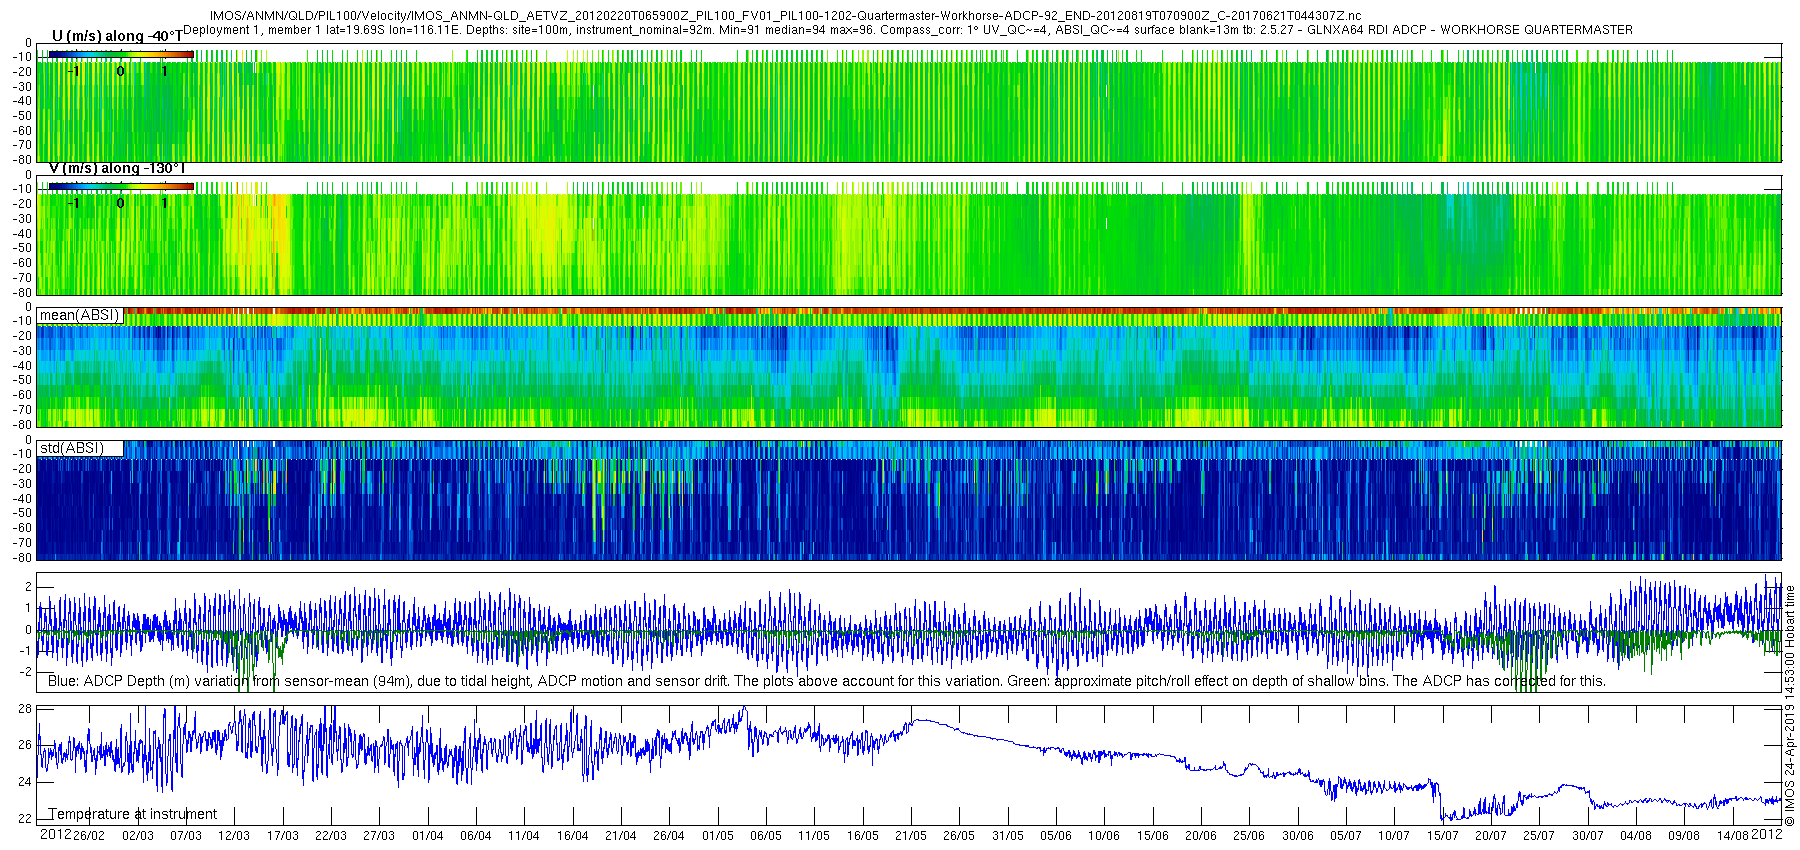The width and height of the screenshot is (1800, 850).
Task: Click the '30/07' date tick label
Action: pos(1588,836)
